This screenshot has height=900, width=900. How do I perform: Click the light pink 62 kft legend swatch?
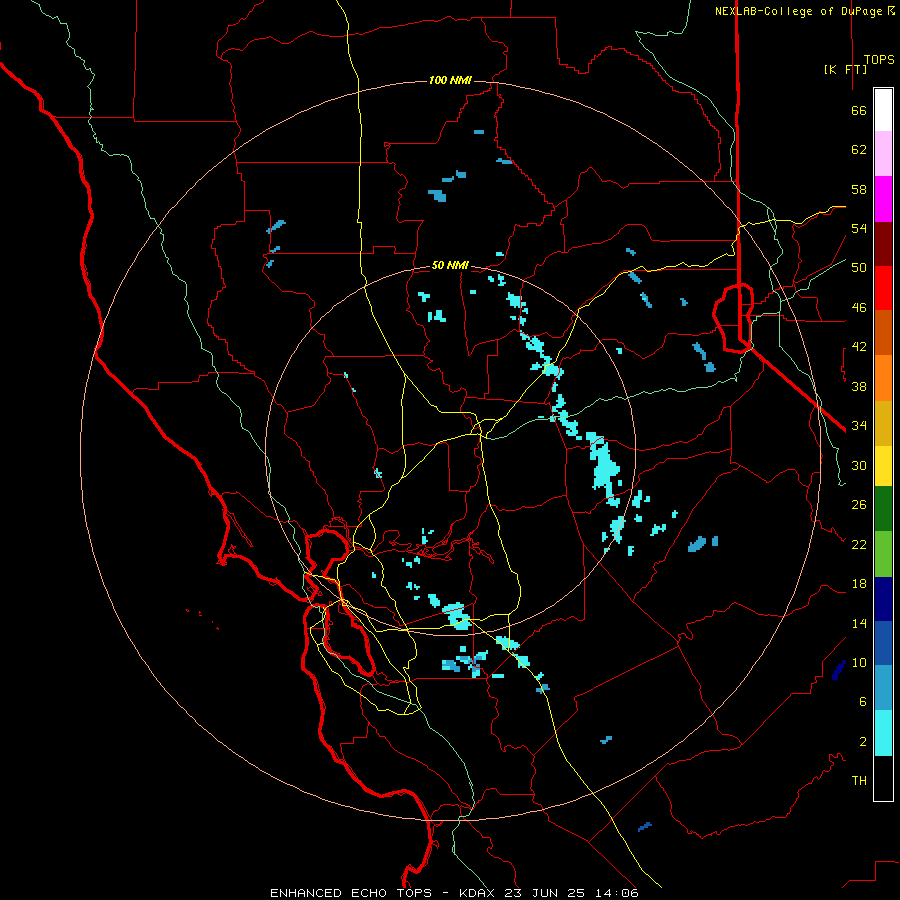click(x=883, y=154)
